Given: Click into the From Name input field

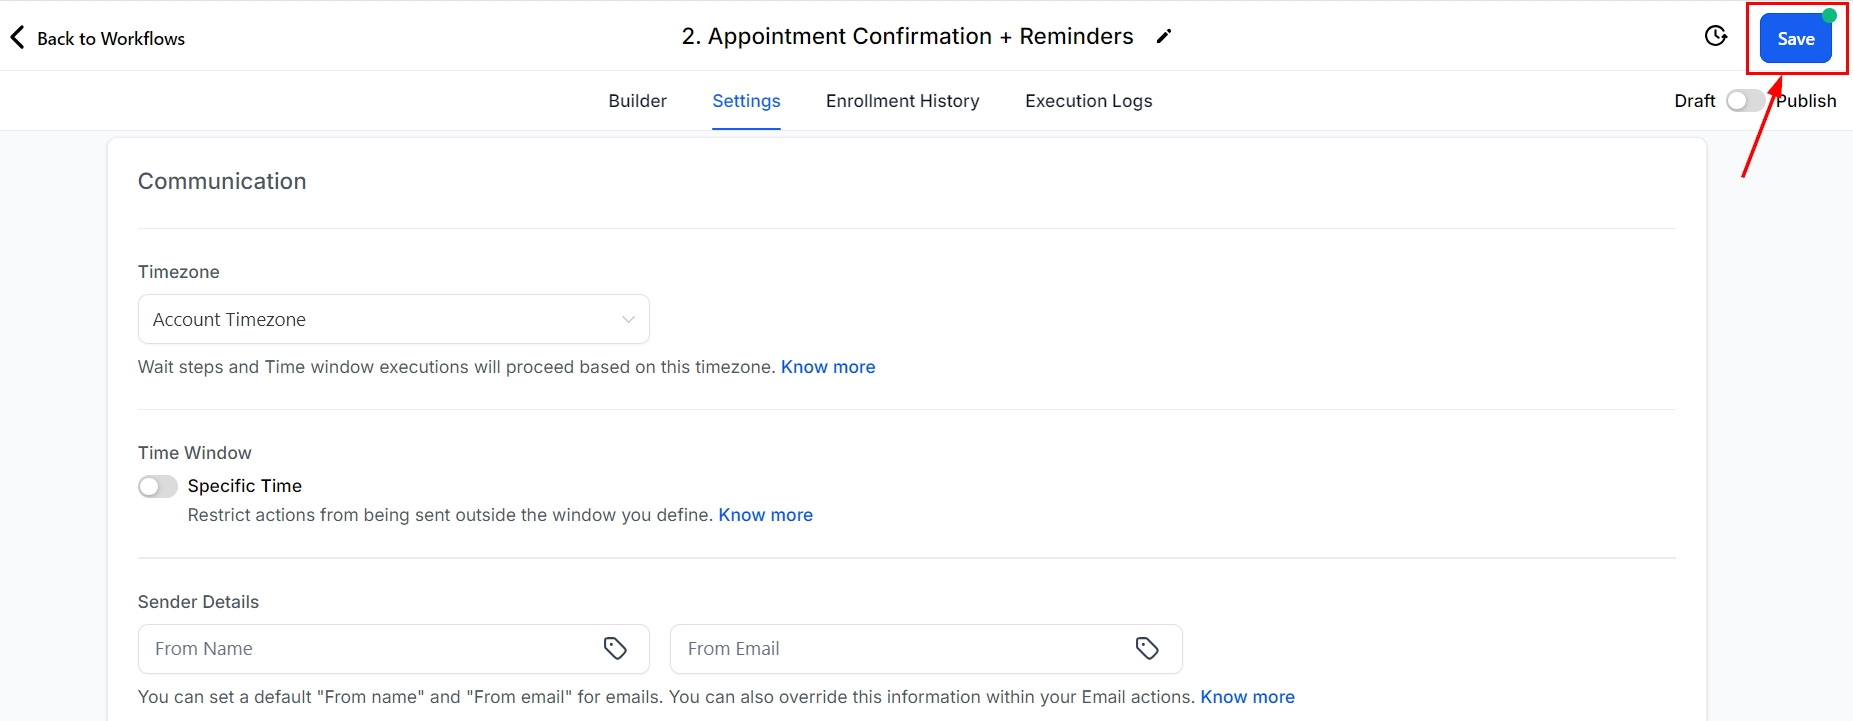Looking at the screenshot, I should 370,649.
